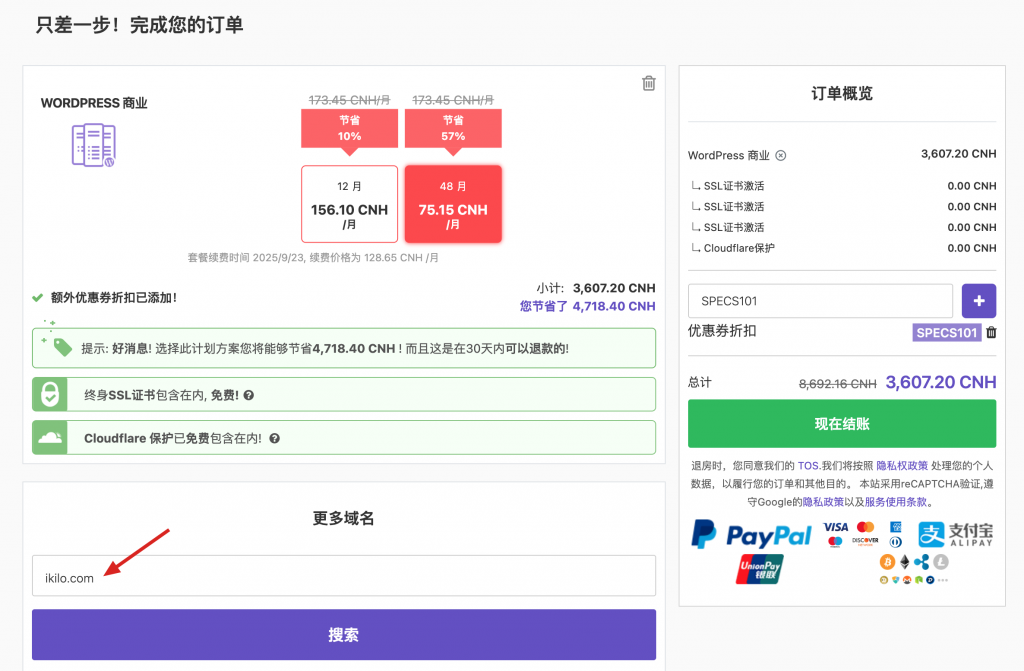
Task: Click the trash icon on the WordPress plan card
Action: [648, 83]
